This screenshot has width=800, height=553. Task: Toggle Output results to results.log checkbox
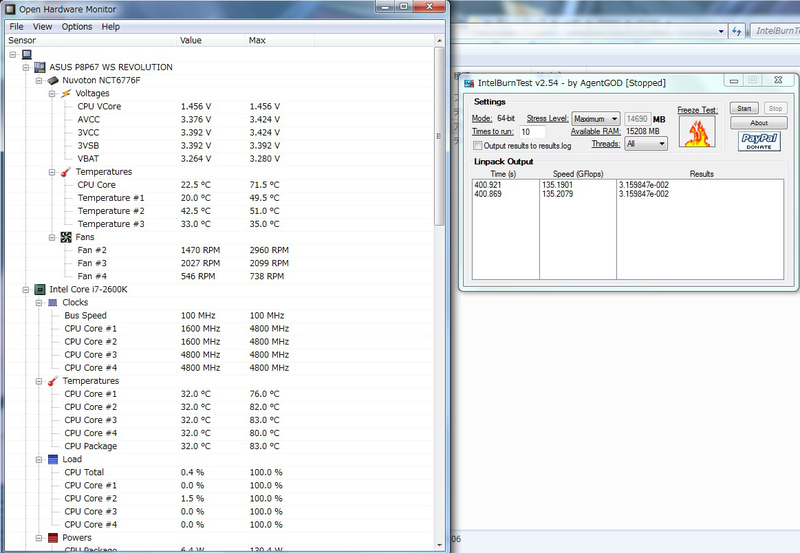478,145
